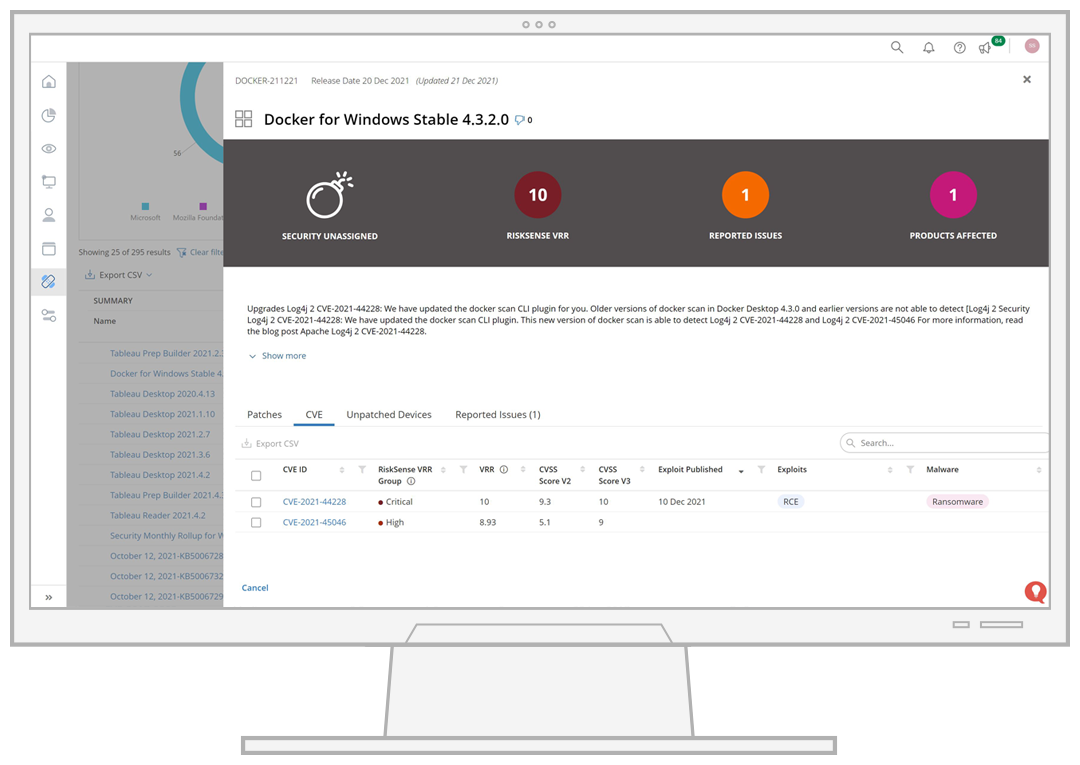Sort by RiskSense VRR Group column
Viewport: 1080px width, 765px height.
tap(443, 470)
